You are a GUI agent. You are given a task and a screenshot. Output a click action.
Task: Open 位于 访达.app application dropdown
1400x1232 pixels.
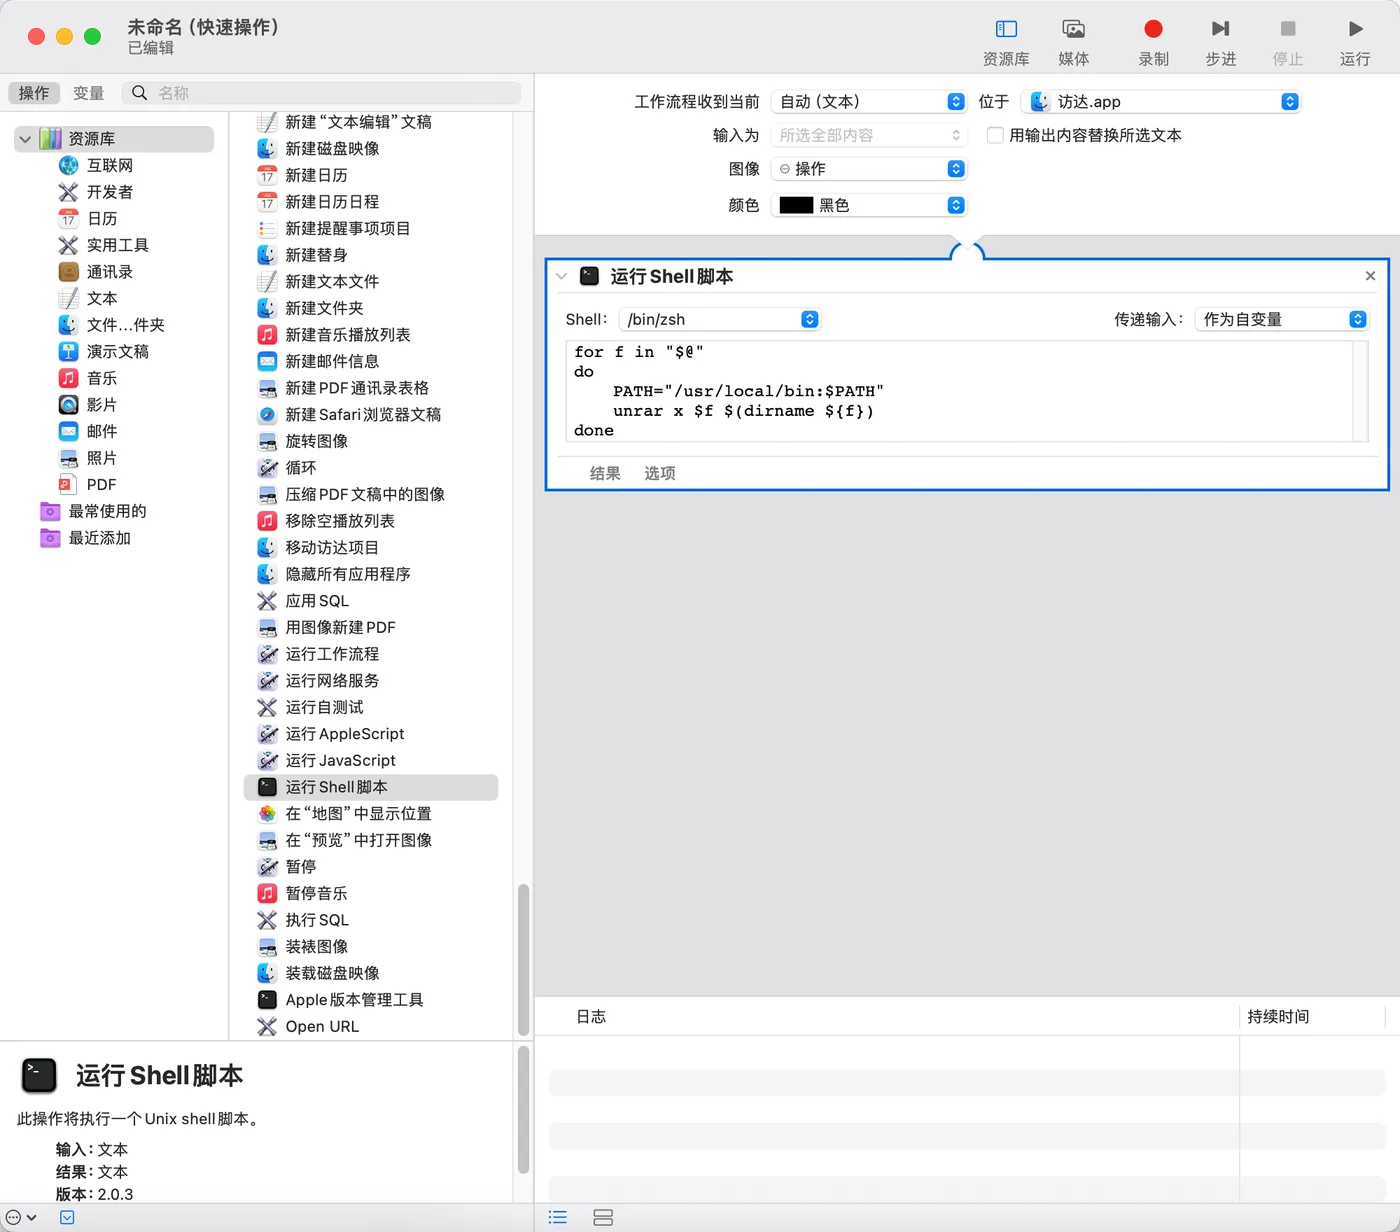point(1161,102)
